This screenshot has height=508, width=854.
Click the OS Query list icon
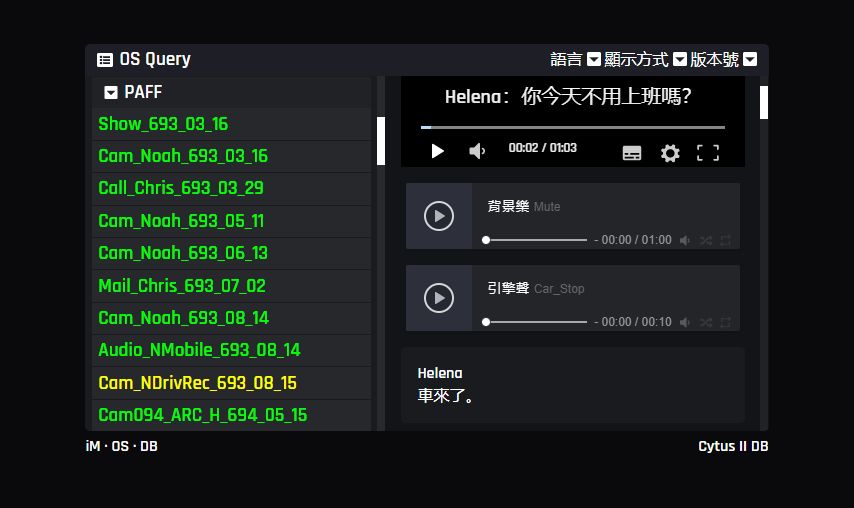pyautogui.click(x=105, y=60)
